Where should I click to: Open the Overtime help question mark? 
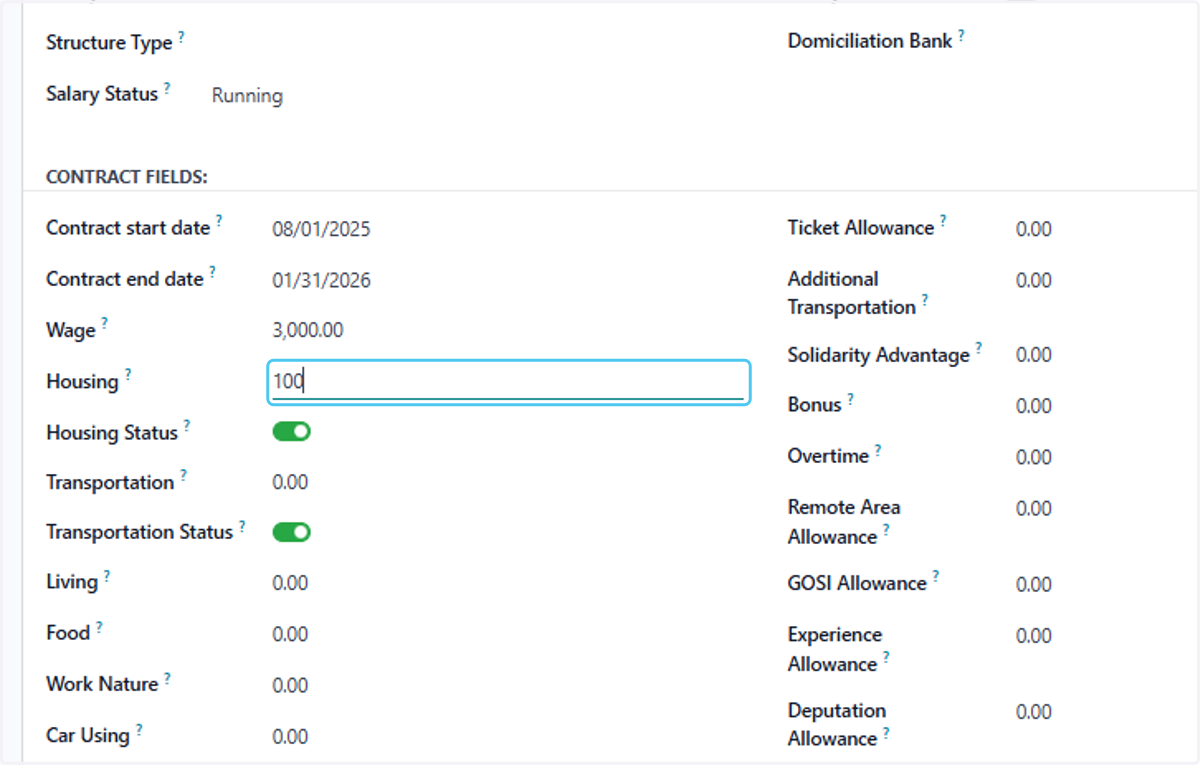coord(877,450)
